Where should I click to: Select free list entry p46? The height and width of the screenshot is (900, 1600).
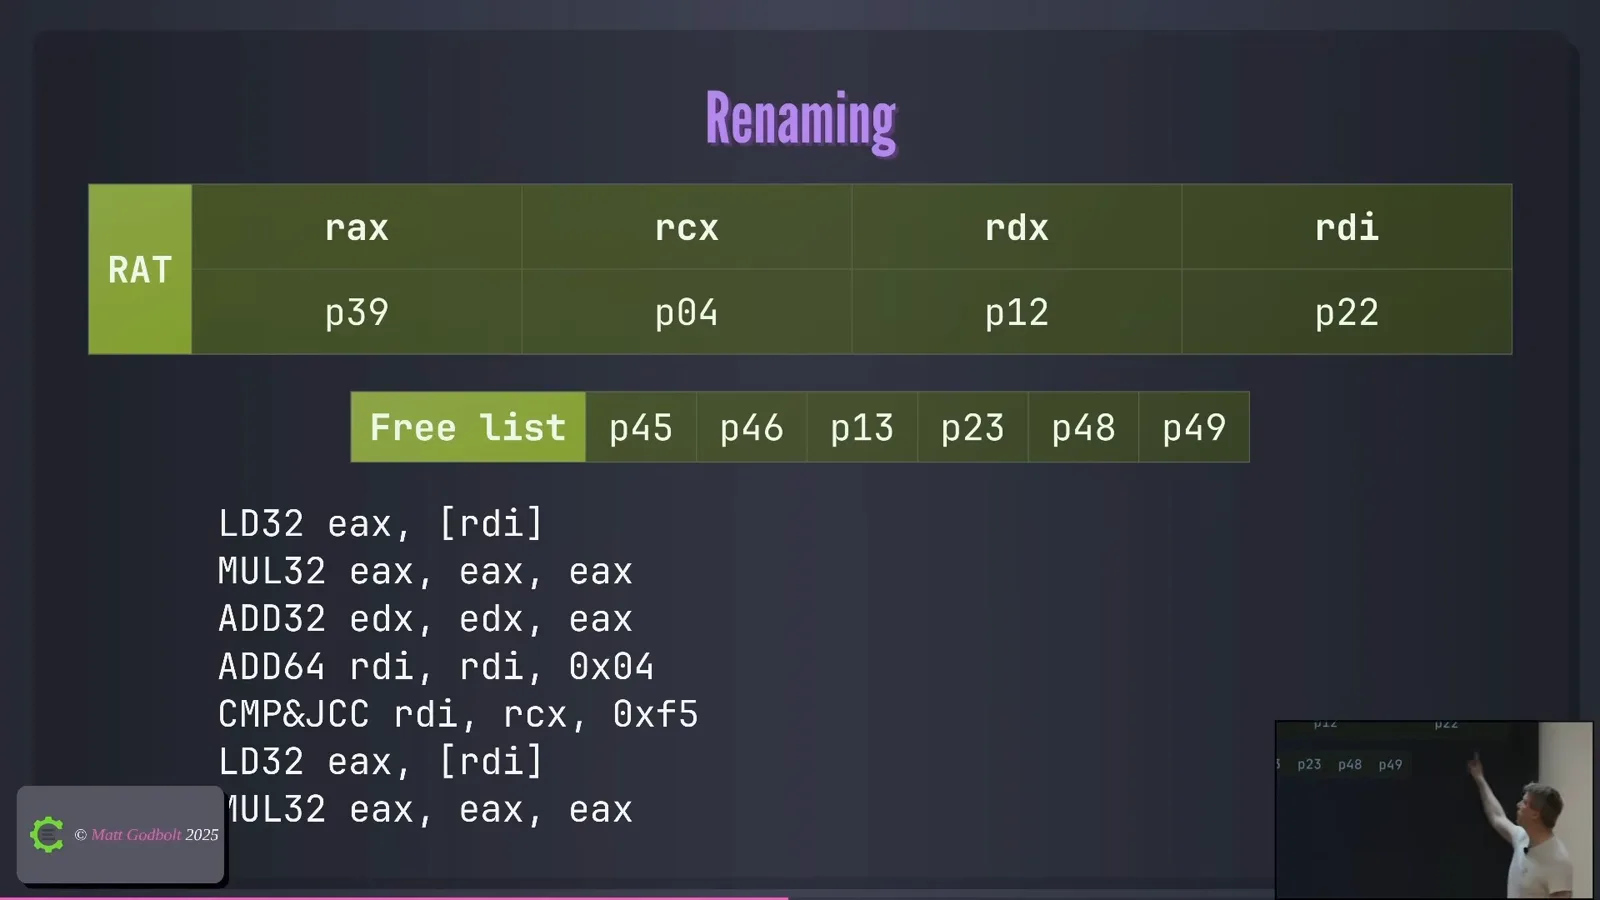tap(752, 427)
